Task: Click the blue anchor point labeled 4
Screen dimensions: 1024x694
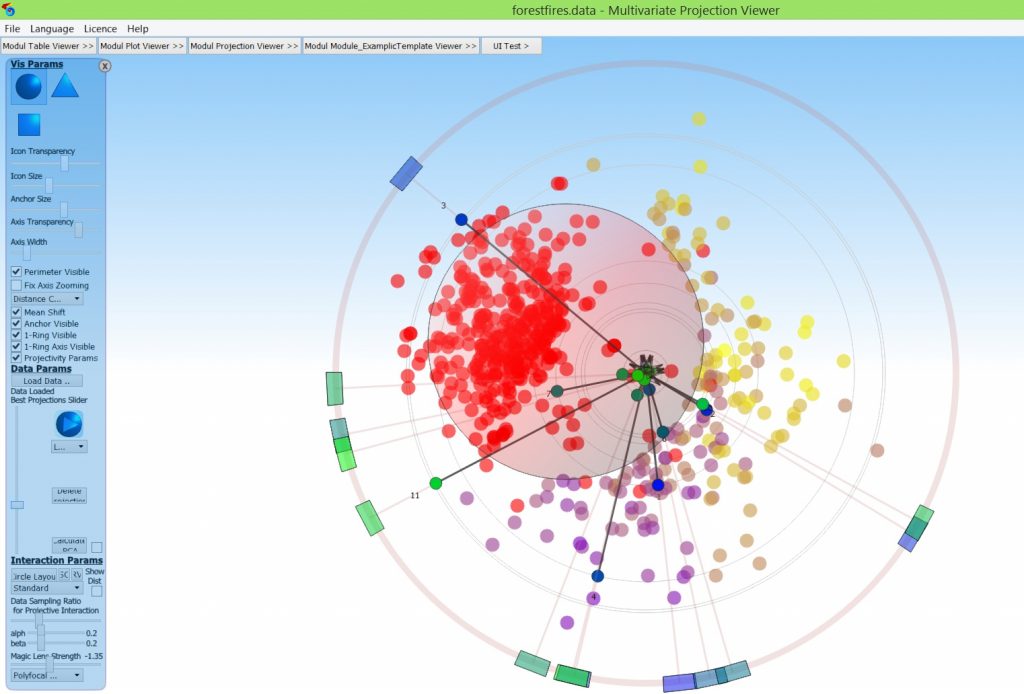Action: click(x=597, y=576)
